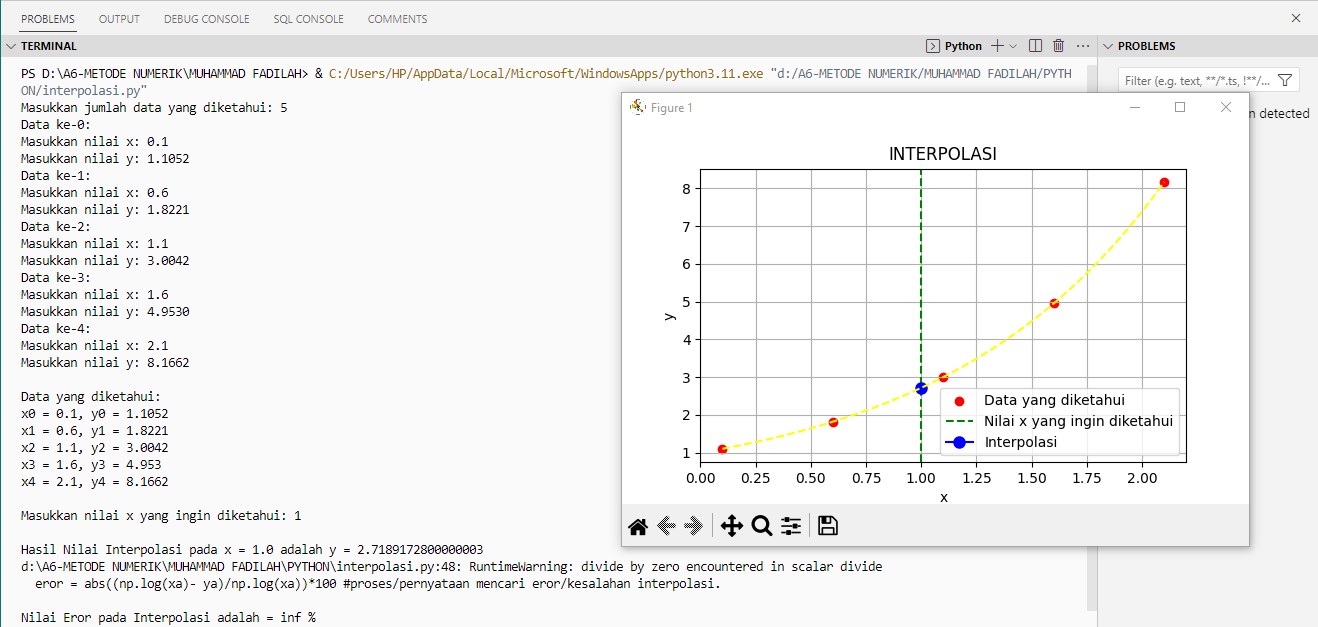Go forward to the next plot view

[693, 526]
